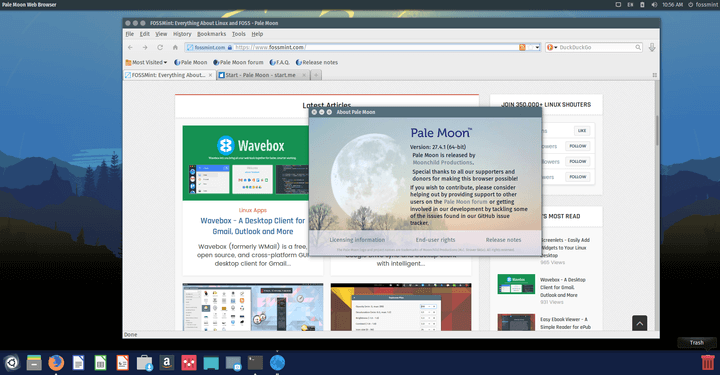This screenshot has width=720, height=375.
Task: Bookmark this page with the star icon
Action: 530,47
